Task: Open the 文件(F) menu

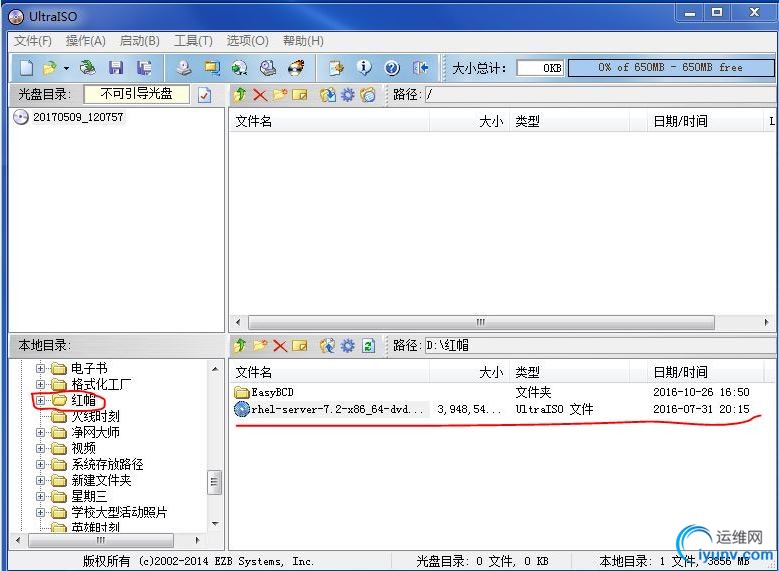Action: pos(33,41)
